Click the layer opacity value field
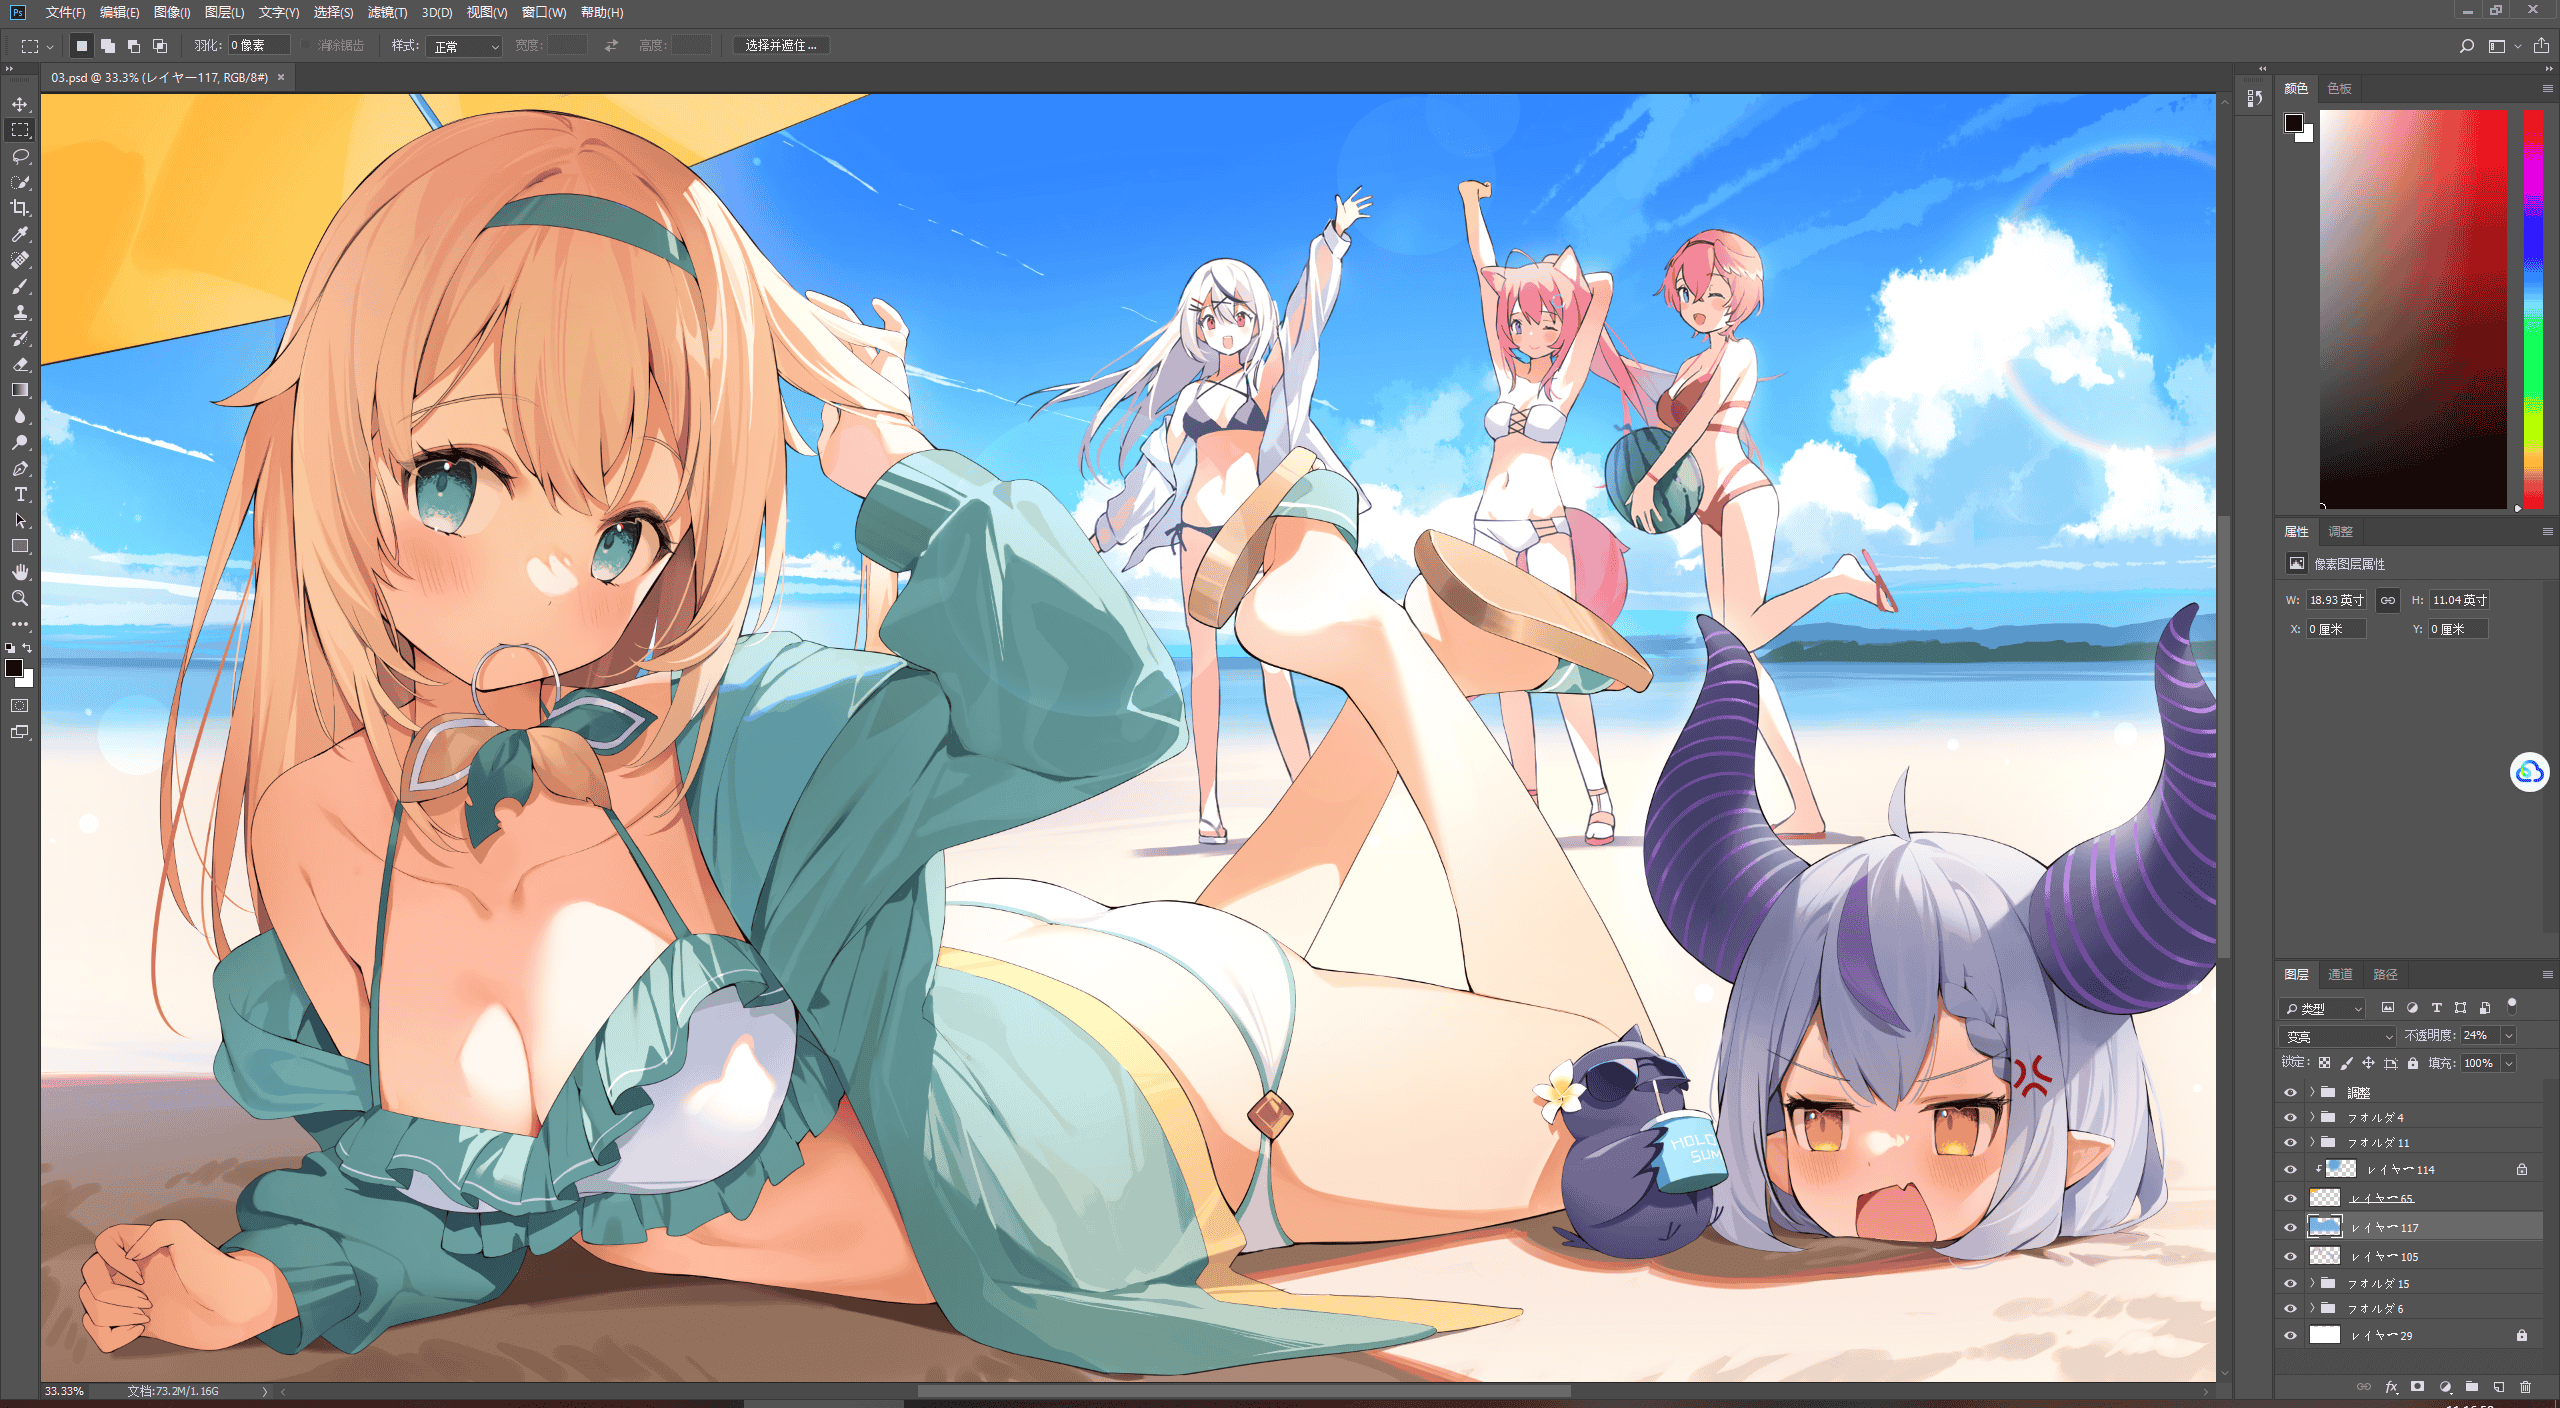This screenshot has height=1408, width=2560. 2479,1036
